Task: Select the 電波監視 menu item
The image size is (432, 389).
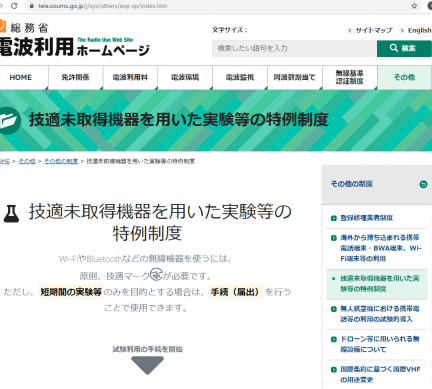Action: click(x=240, y=77)
